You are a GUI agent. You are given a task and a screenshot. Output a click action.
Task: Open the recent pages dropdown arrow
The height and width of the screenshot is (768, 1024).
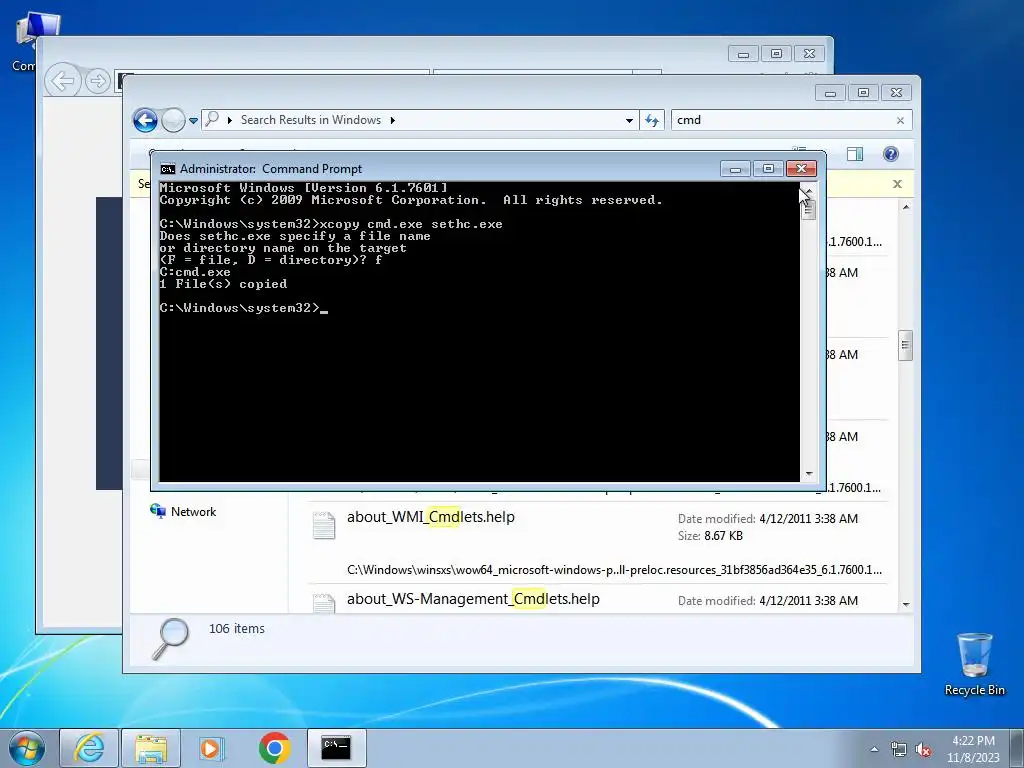pyautogui.click(x=193, y=121)
